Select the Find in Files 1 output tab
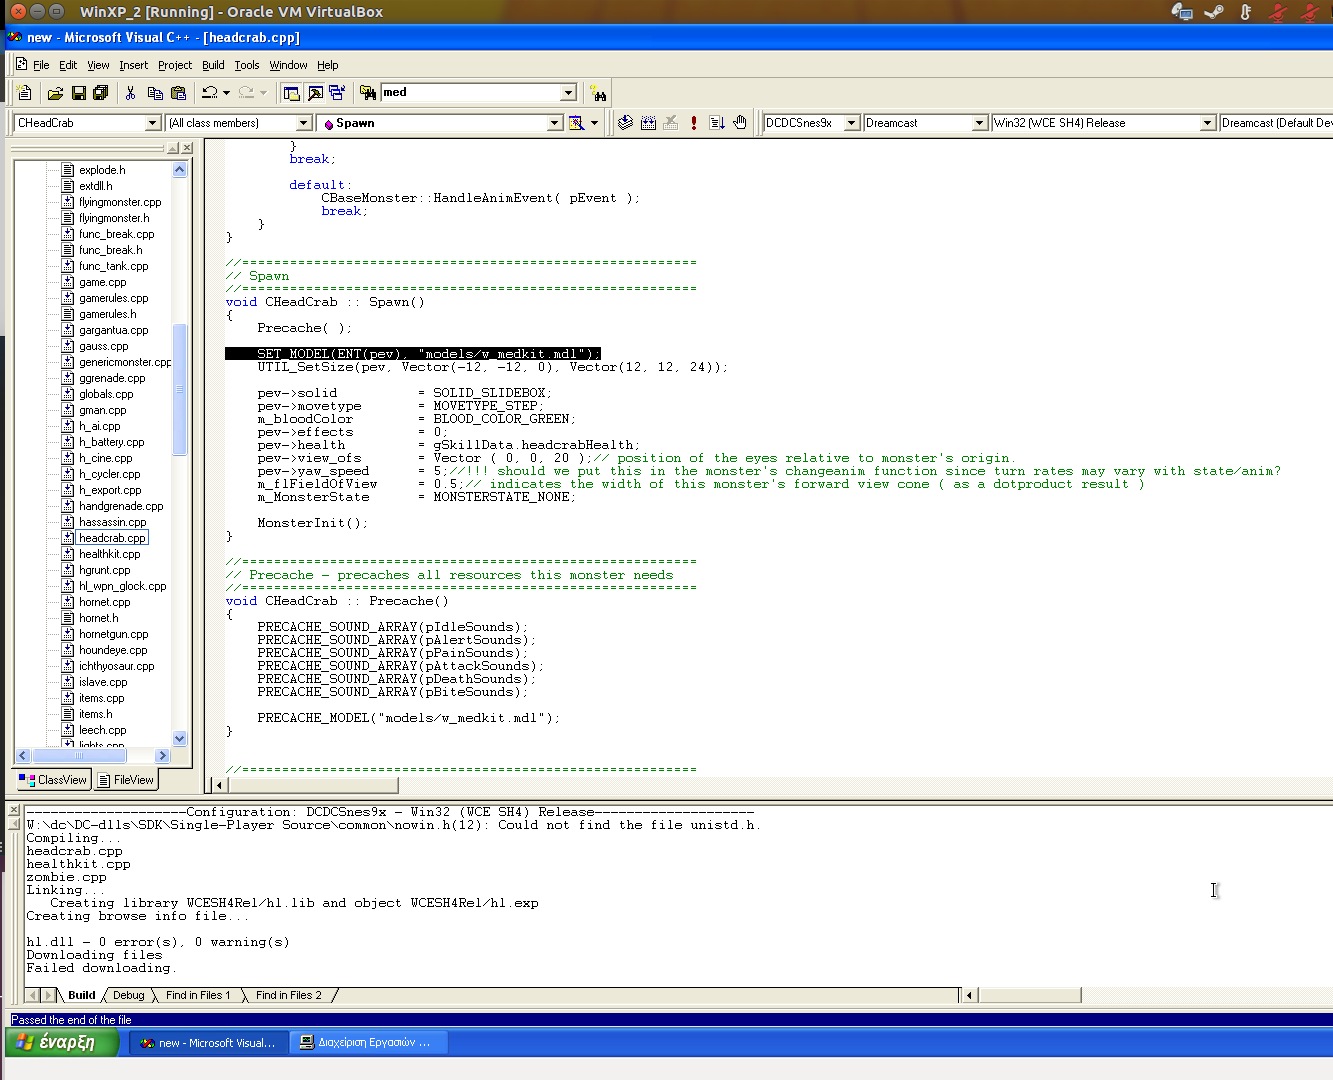 (x=198, y=995)
